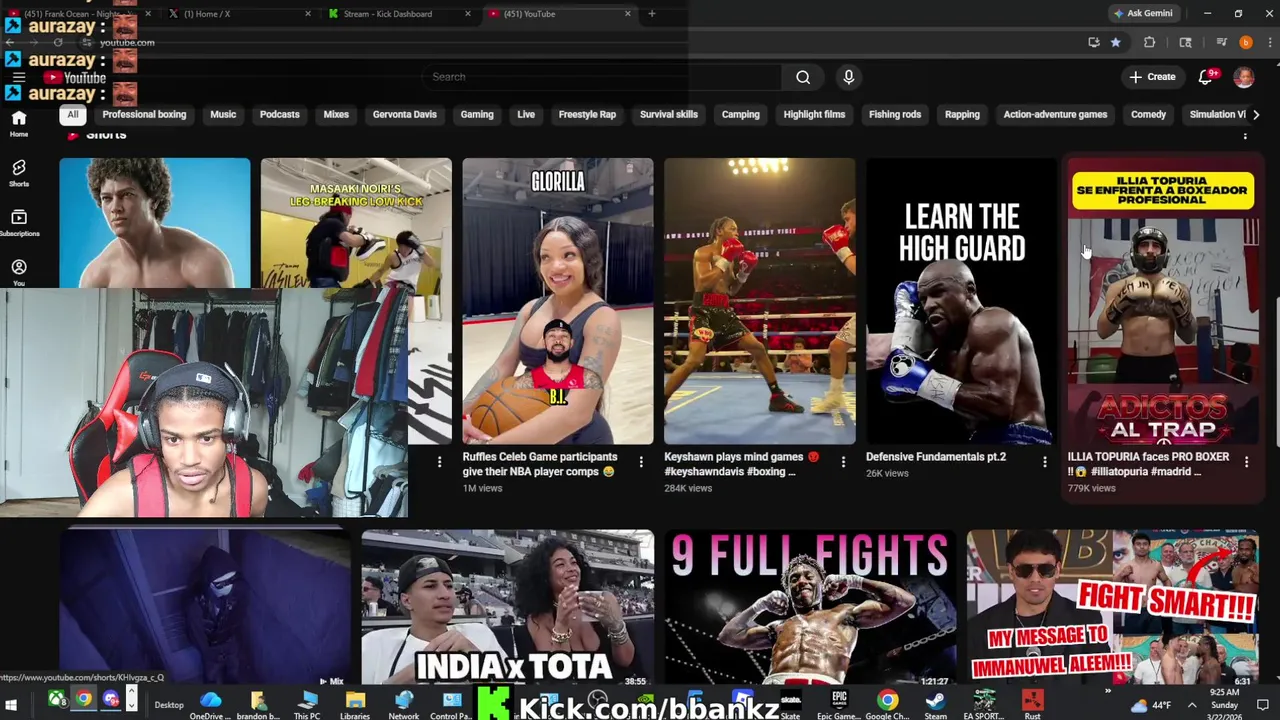Show more filter chips with right arrow
Screen dimensions: 1280x720
(x=1256, y=114)
